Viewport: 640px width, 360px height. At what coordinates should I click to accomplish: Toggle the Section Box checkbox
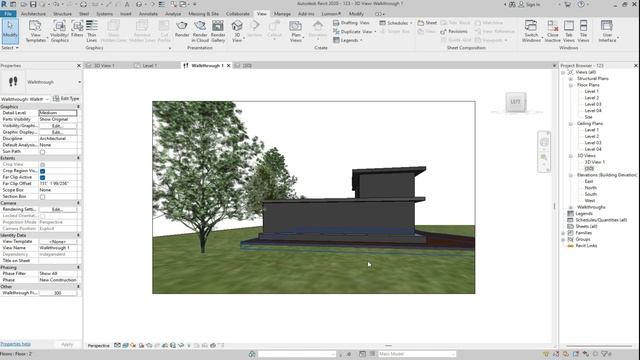42,197
